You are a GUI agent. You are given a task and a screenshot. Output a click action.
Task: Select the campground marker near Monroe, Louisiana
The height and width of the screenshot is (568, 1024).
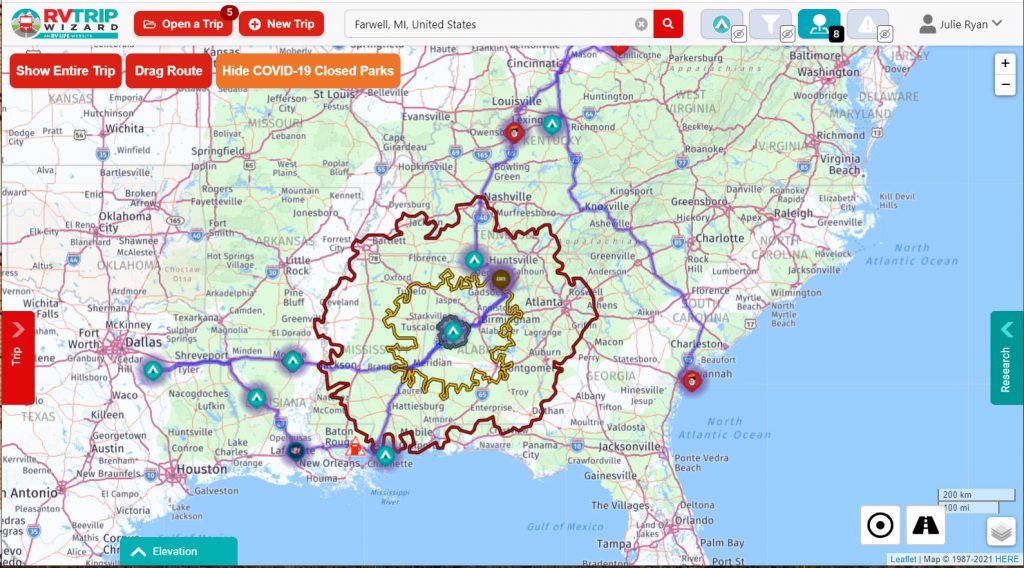point(293,360)
